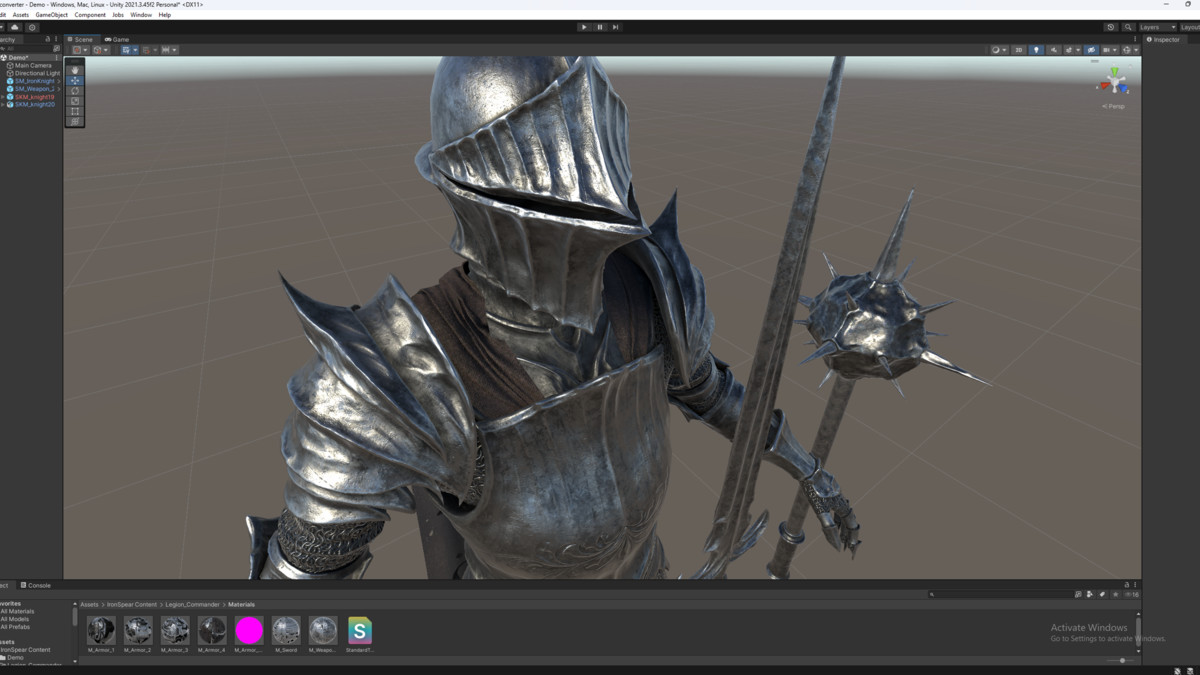Click Legion_Commander in the breadcrumb path

click(x=194, y=604)
